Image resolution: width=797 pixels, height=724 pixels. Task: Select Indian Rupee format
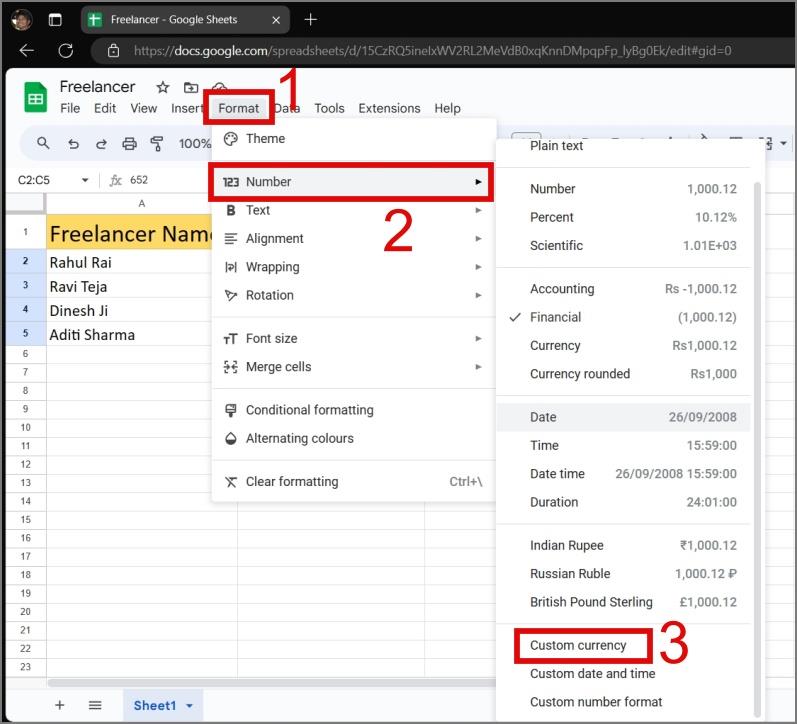coord(623,545)
